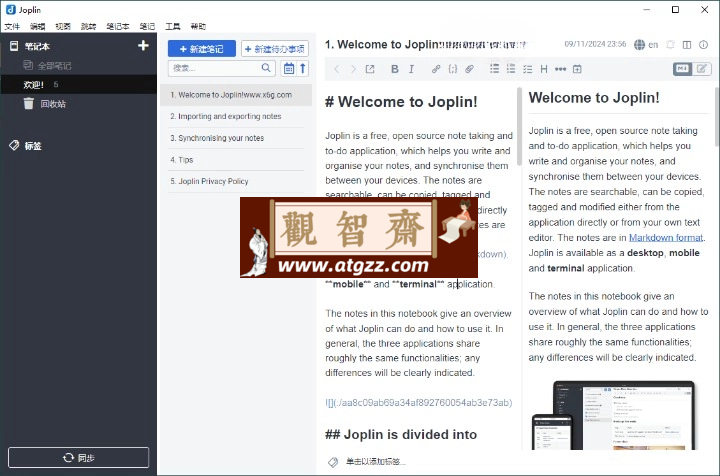Click the tag icon below the editor
This screenshot has height=476, width=720.
tap(332, 462)
